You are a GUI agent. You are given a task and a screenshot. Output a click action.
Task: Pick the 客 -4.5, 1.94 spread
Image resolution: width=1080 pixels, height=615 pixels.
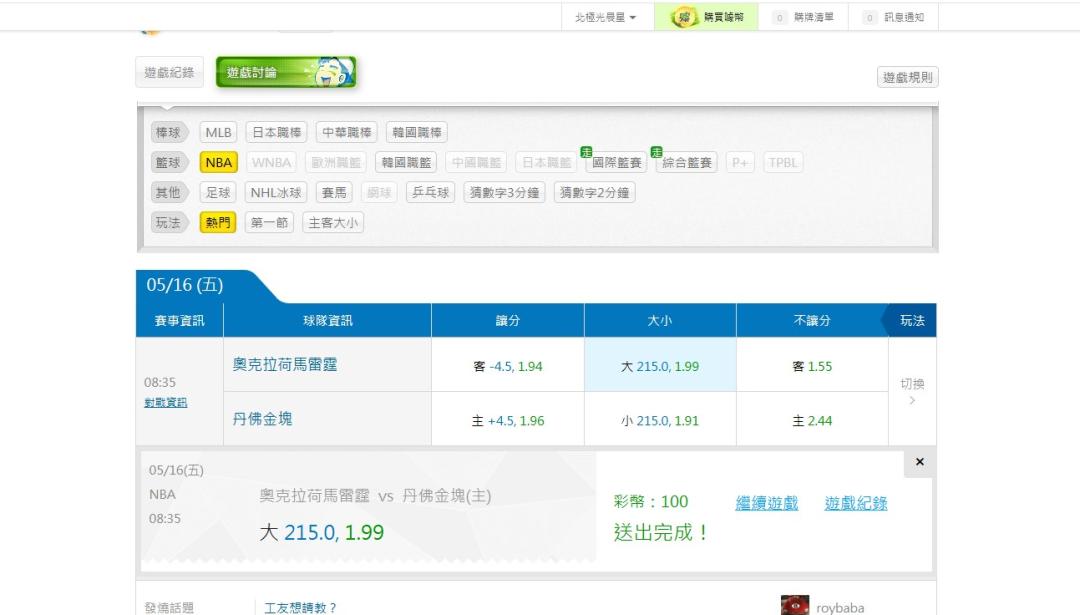click(x=508, y=366)
